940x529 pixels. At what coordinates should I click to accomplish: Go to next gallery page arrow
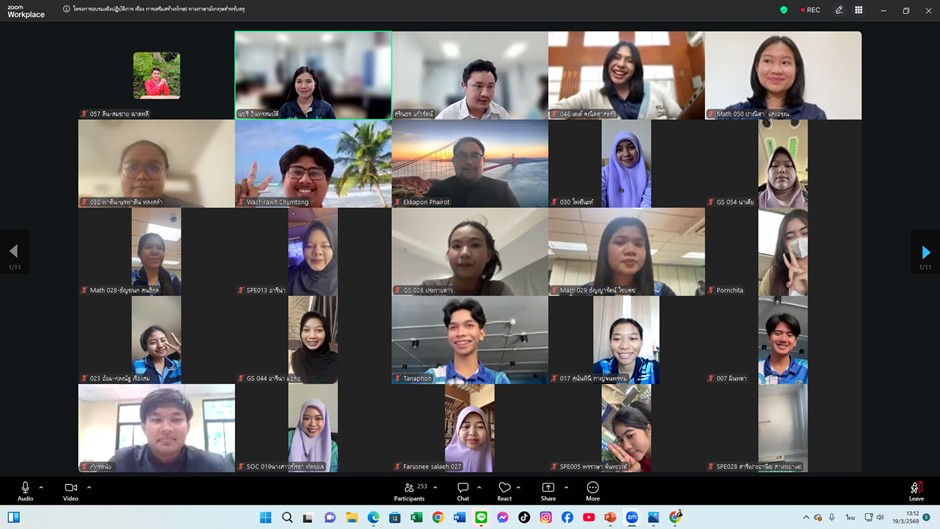point(925,252)
